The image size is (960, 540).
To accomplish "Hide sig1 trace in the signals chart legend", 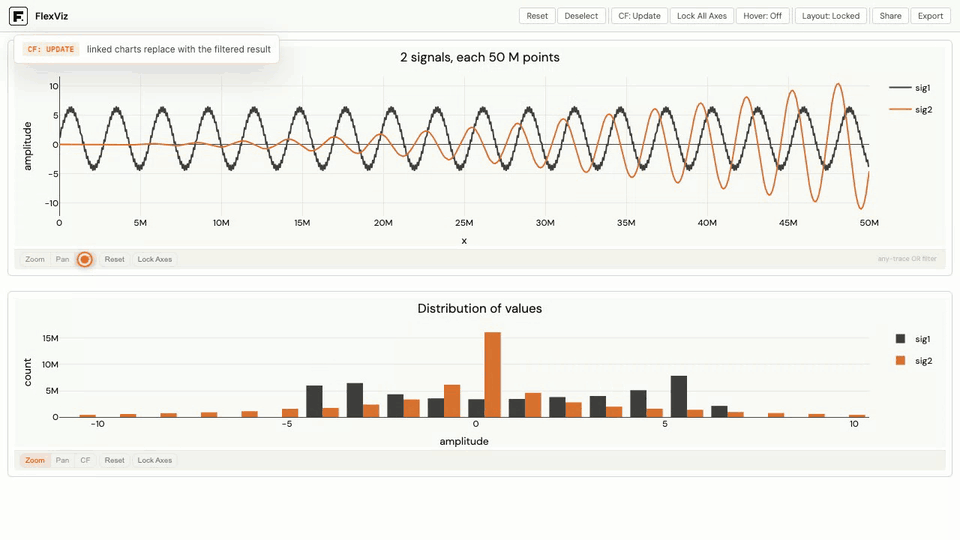I will point(910,88).
